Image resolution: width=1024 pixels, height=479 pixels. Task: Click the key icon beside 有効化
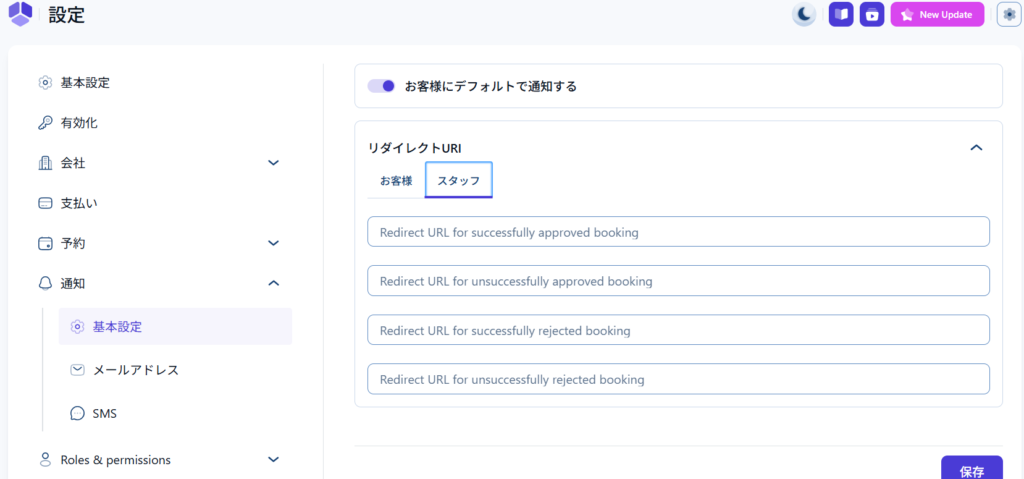[45, 123]
